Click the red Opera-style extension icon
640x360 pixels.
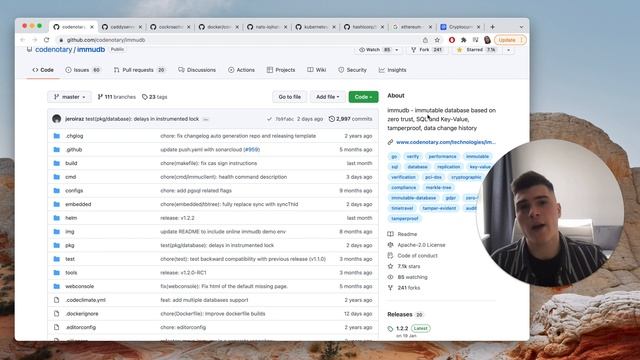click(x=452, y=40)
